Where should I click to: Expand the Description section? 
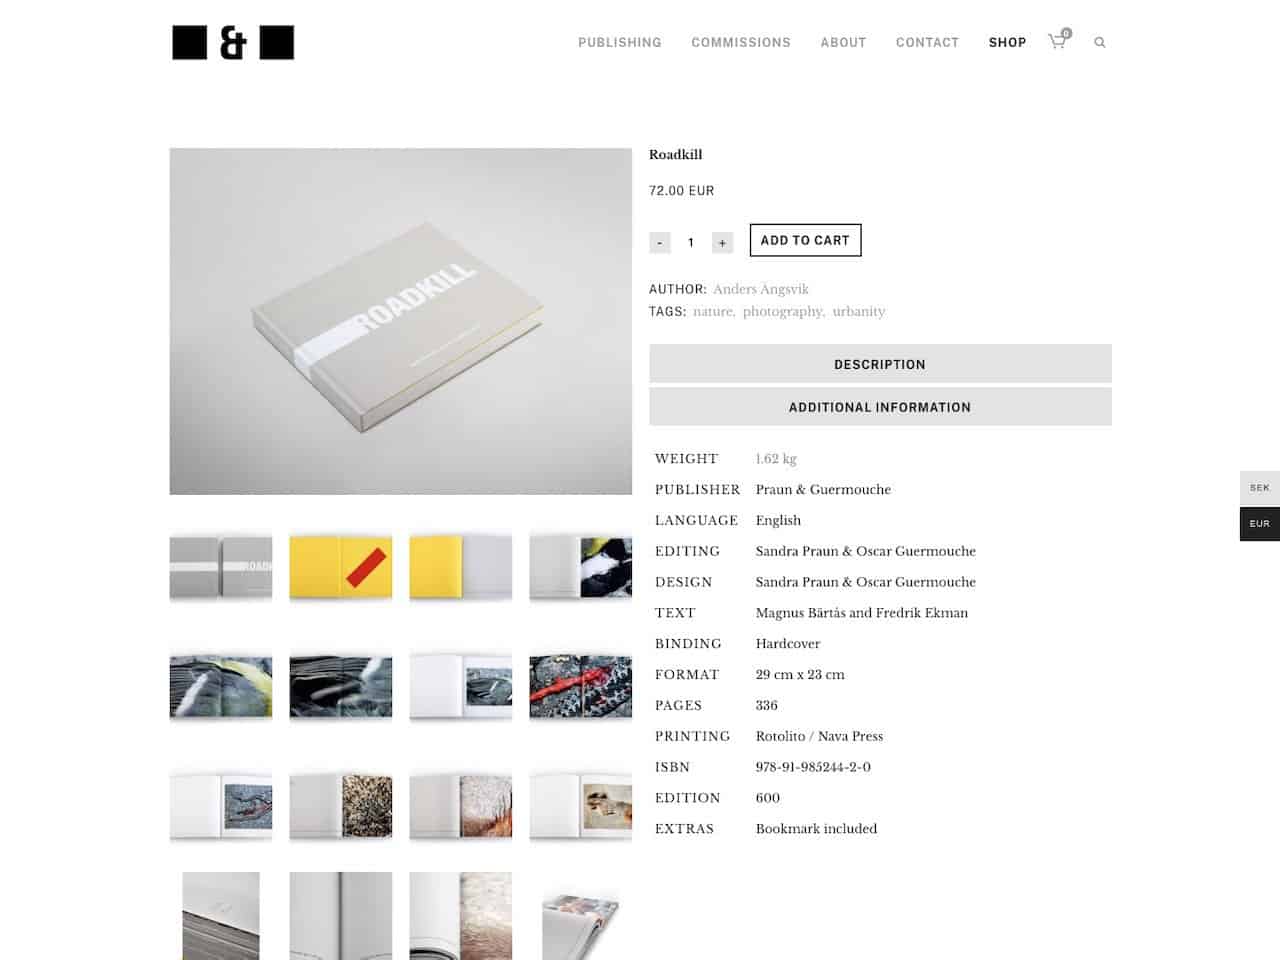(880, 364)
